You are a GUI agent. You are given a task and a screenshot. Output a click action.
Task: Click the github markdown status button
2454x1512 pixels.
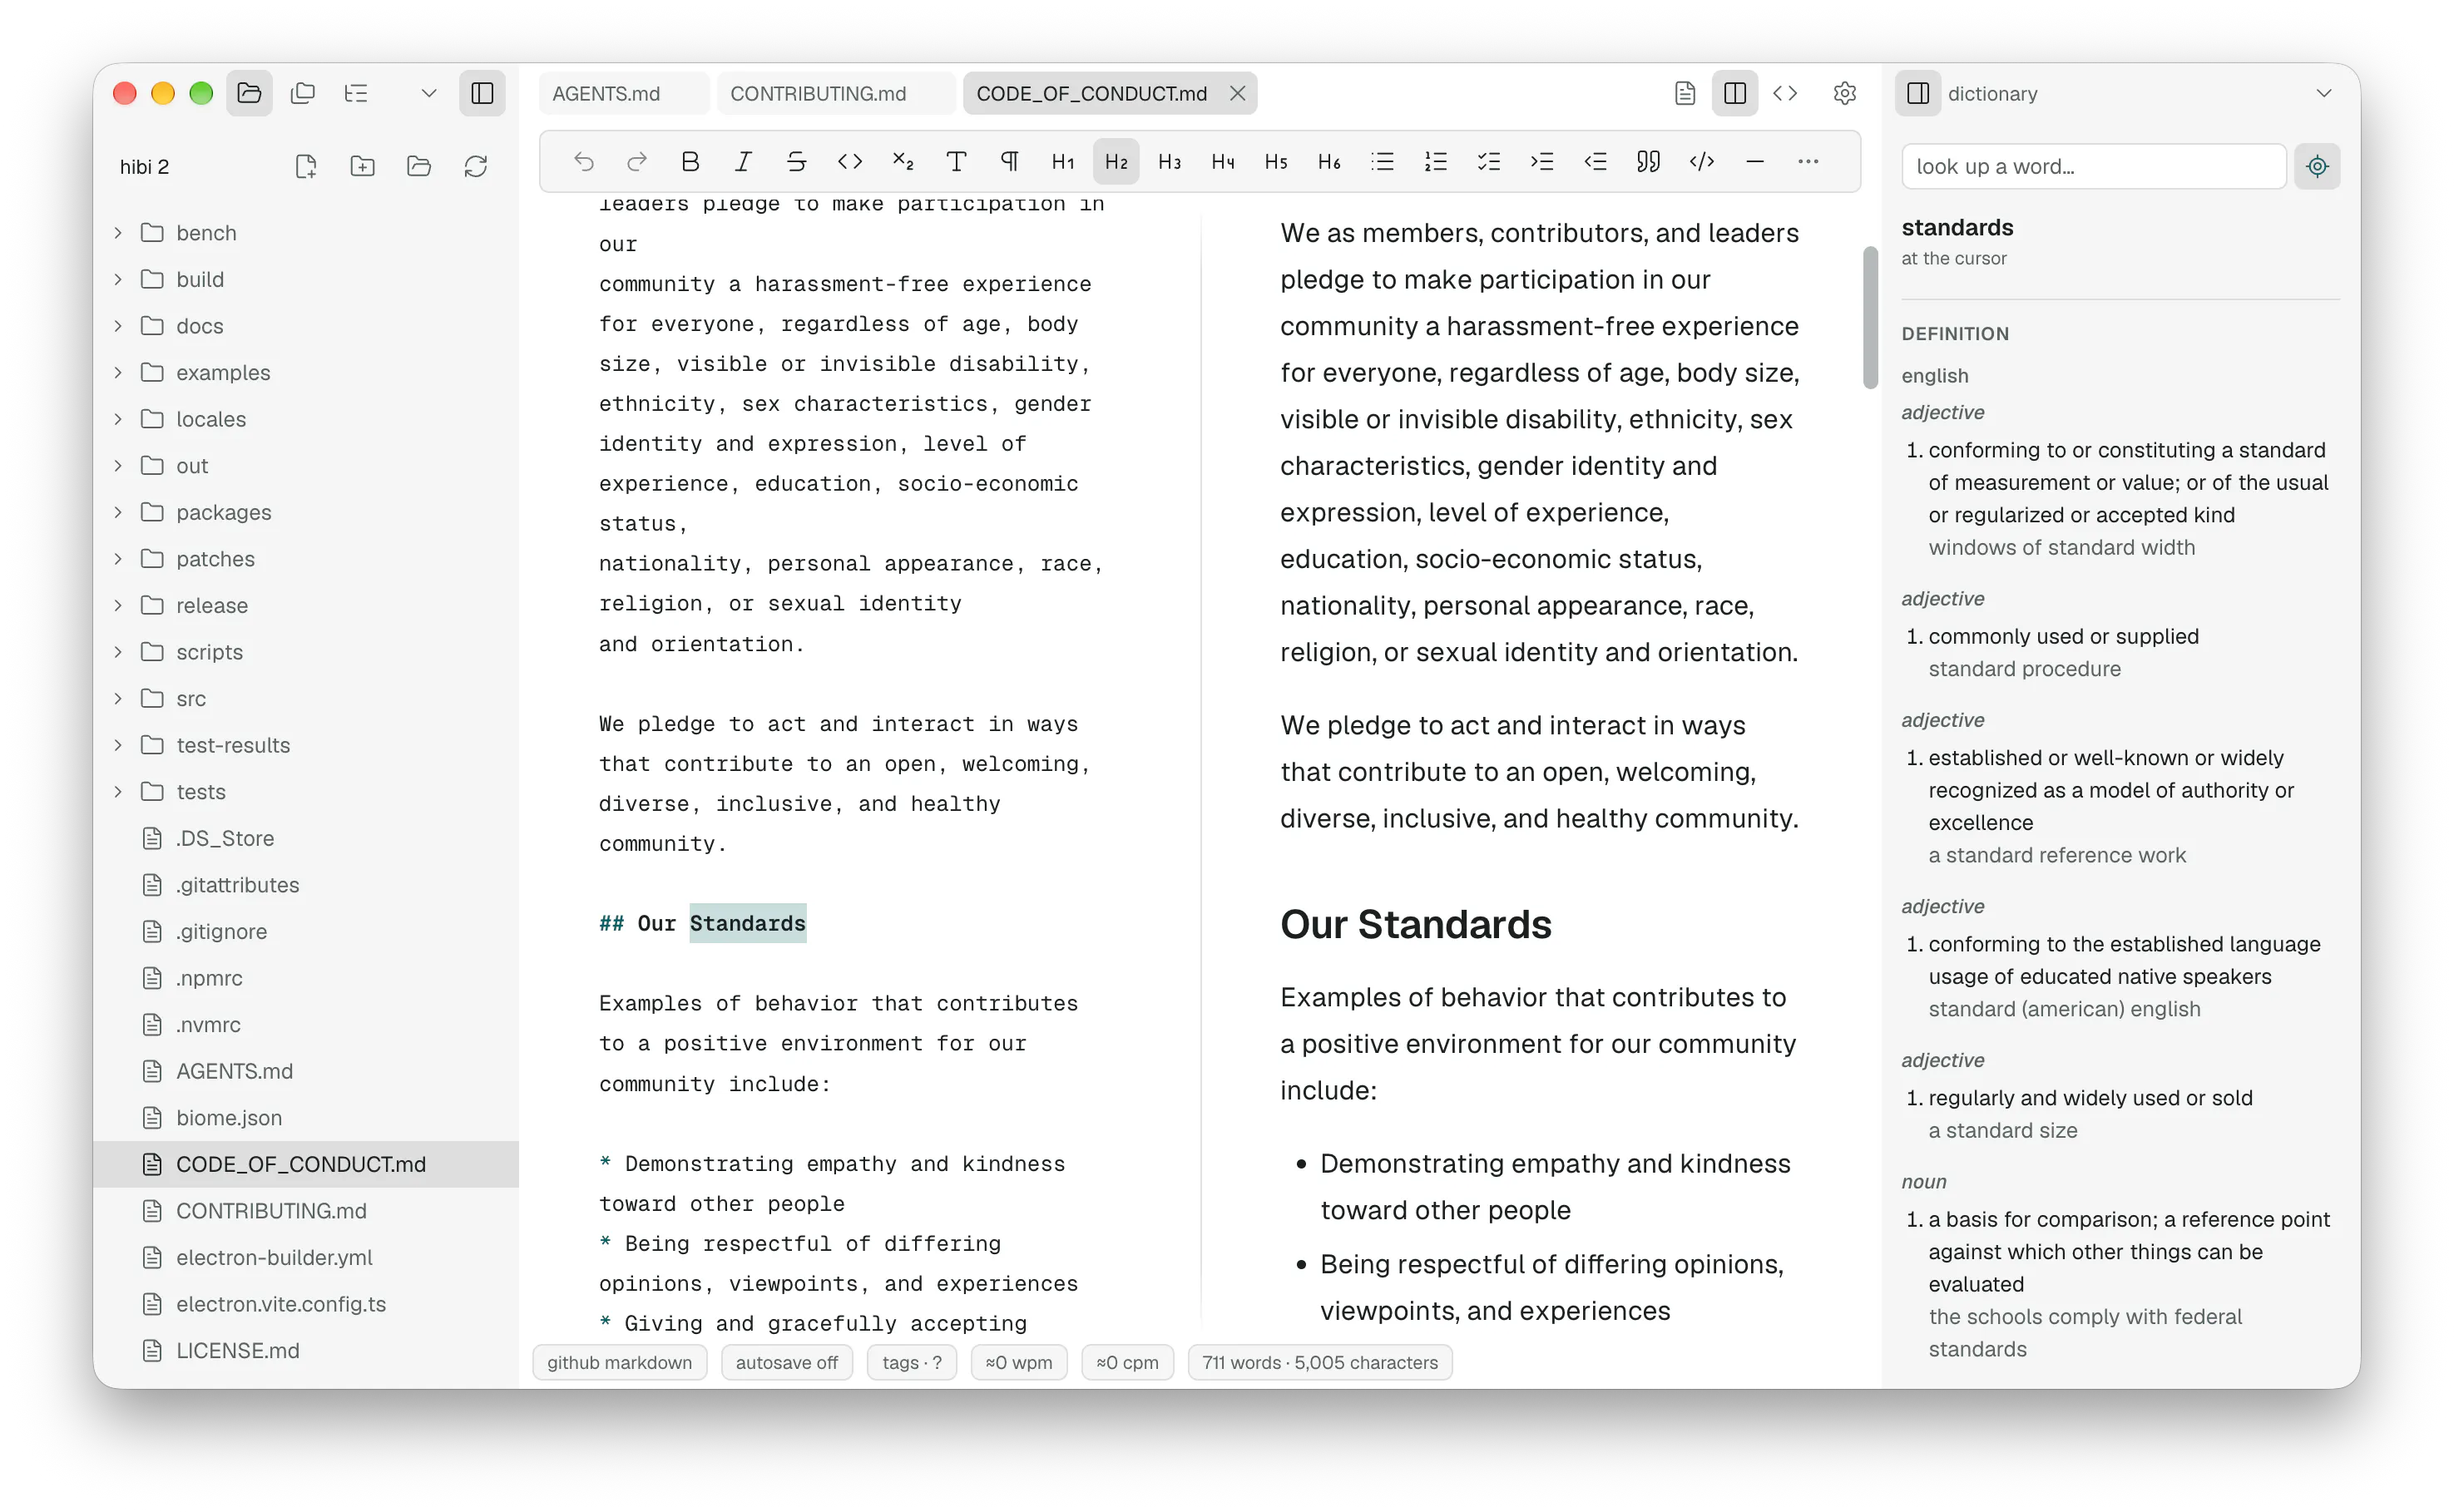coord(619,1362)
